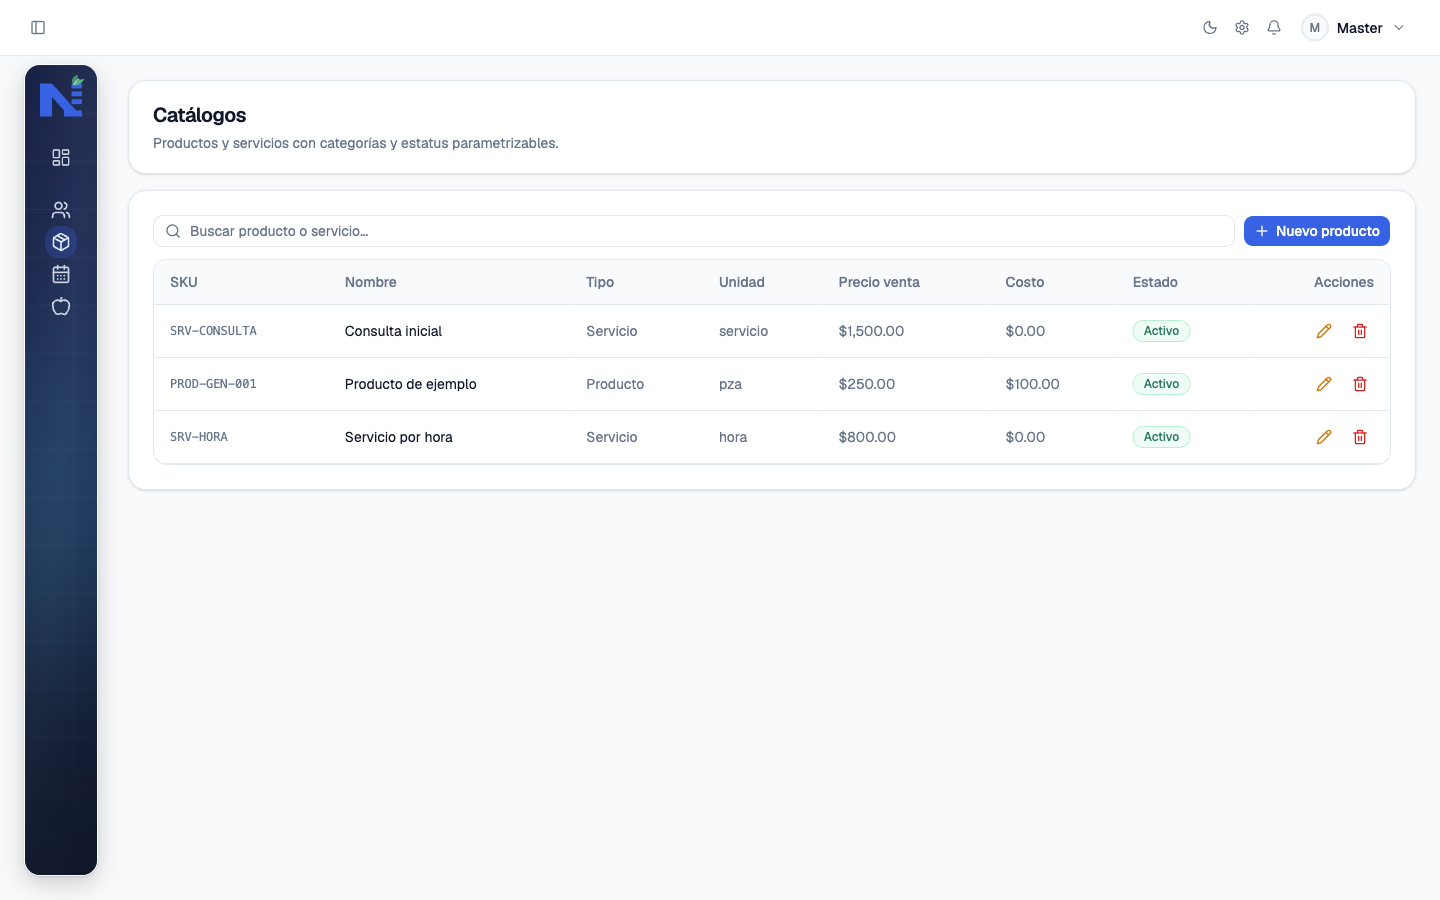1440x900 pixels.
Task: Focus the product or service search field
Action: (694, 231)
